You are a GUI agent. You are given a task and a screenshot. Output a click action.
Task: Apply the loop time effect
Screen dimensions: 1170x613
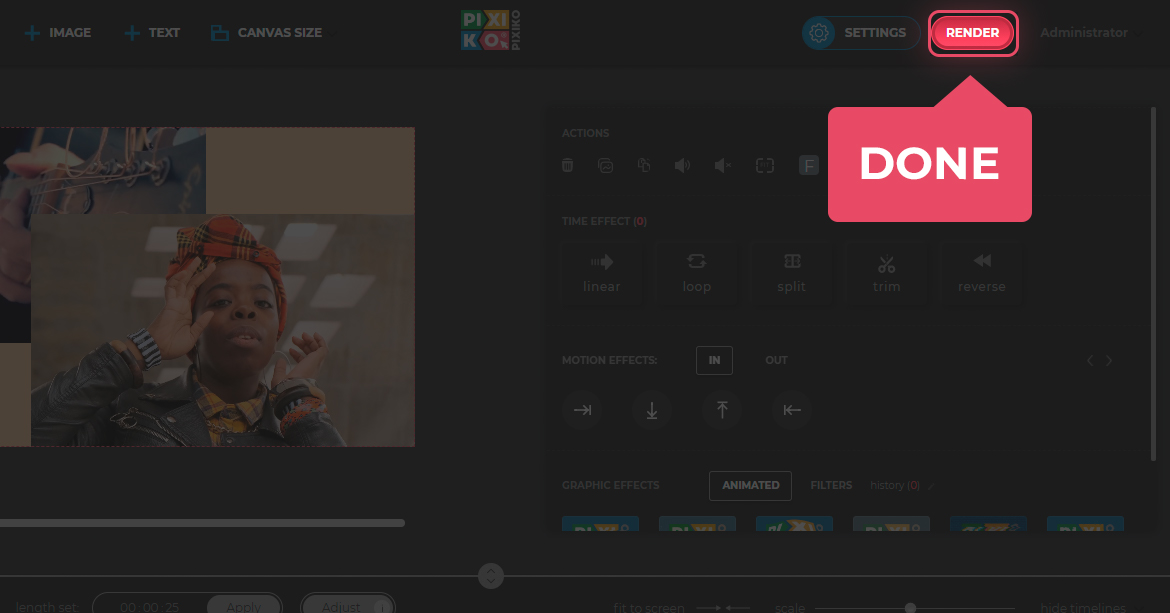click(697, 272)
